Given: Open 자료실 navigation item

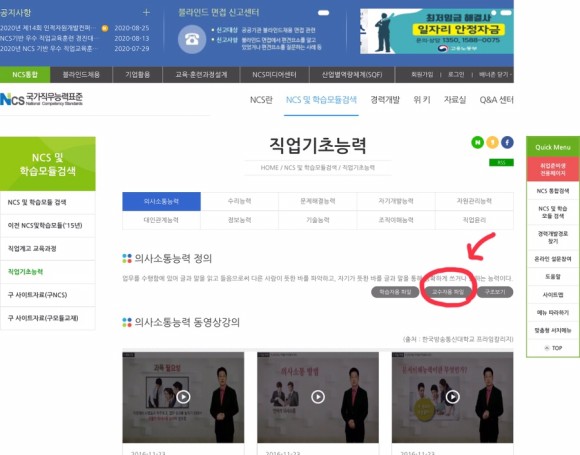Looking at the screenshot, I should coord(455,100).
